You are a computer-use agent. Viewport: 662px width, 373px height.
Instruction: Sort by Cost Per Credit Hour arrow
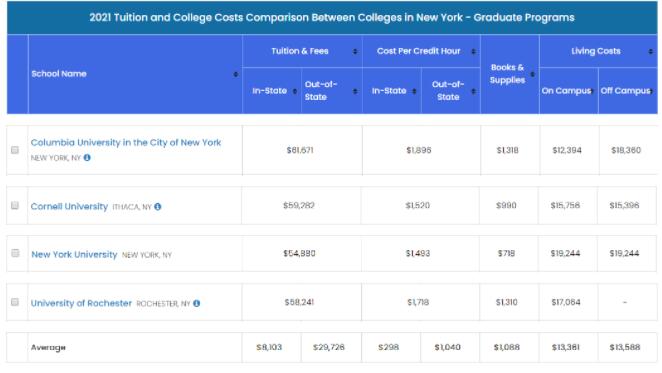(473, 52)
